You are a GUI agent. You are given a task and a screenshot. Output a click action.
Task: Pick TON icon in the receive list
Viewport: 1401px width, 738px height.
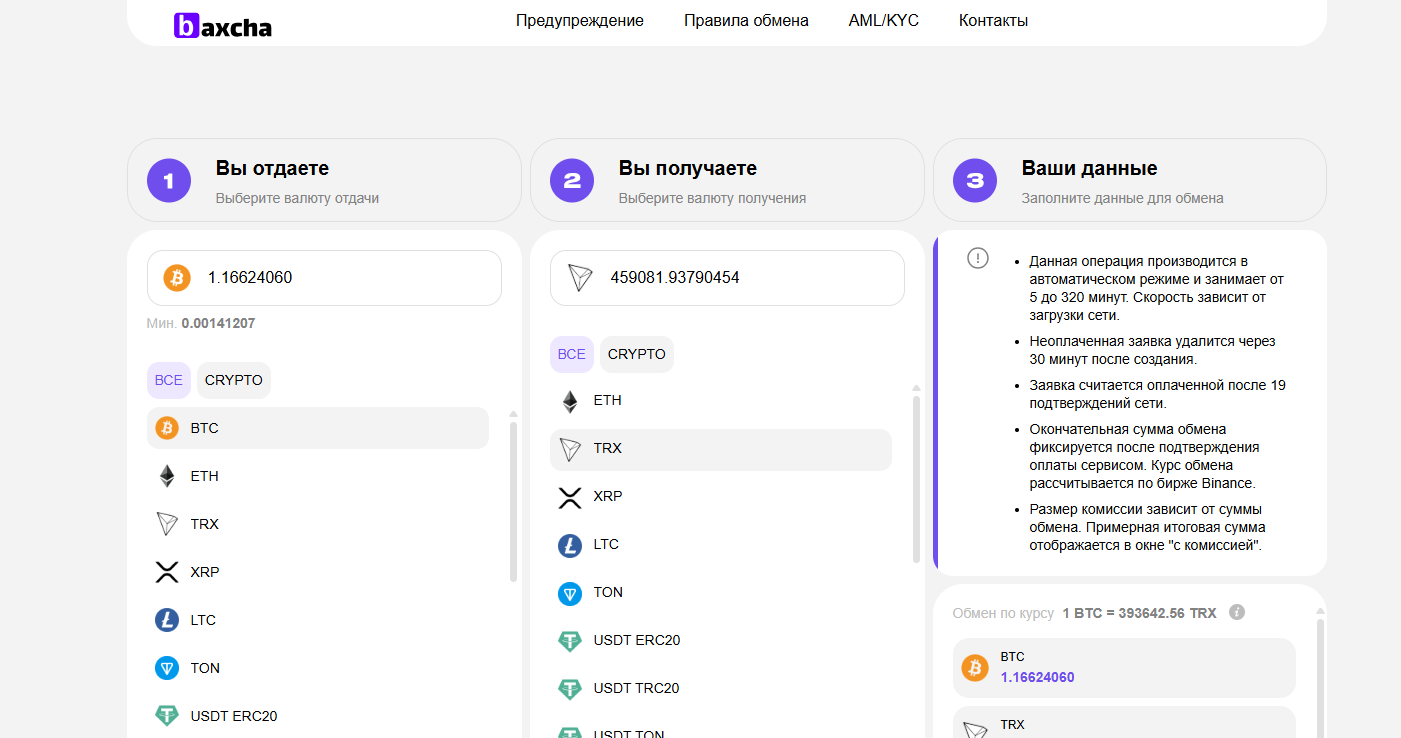(x=570, y=593)
